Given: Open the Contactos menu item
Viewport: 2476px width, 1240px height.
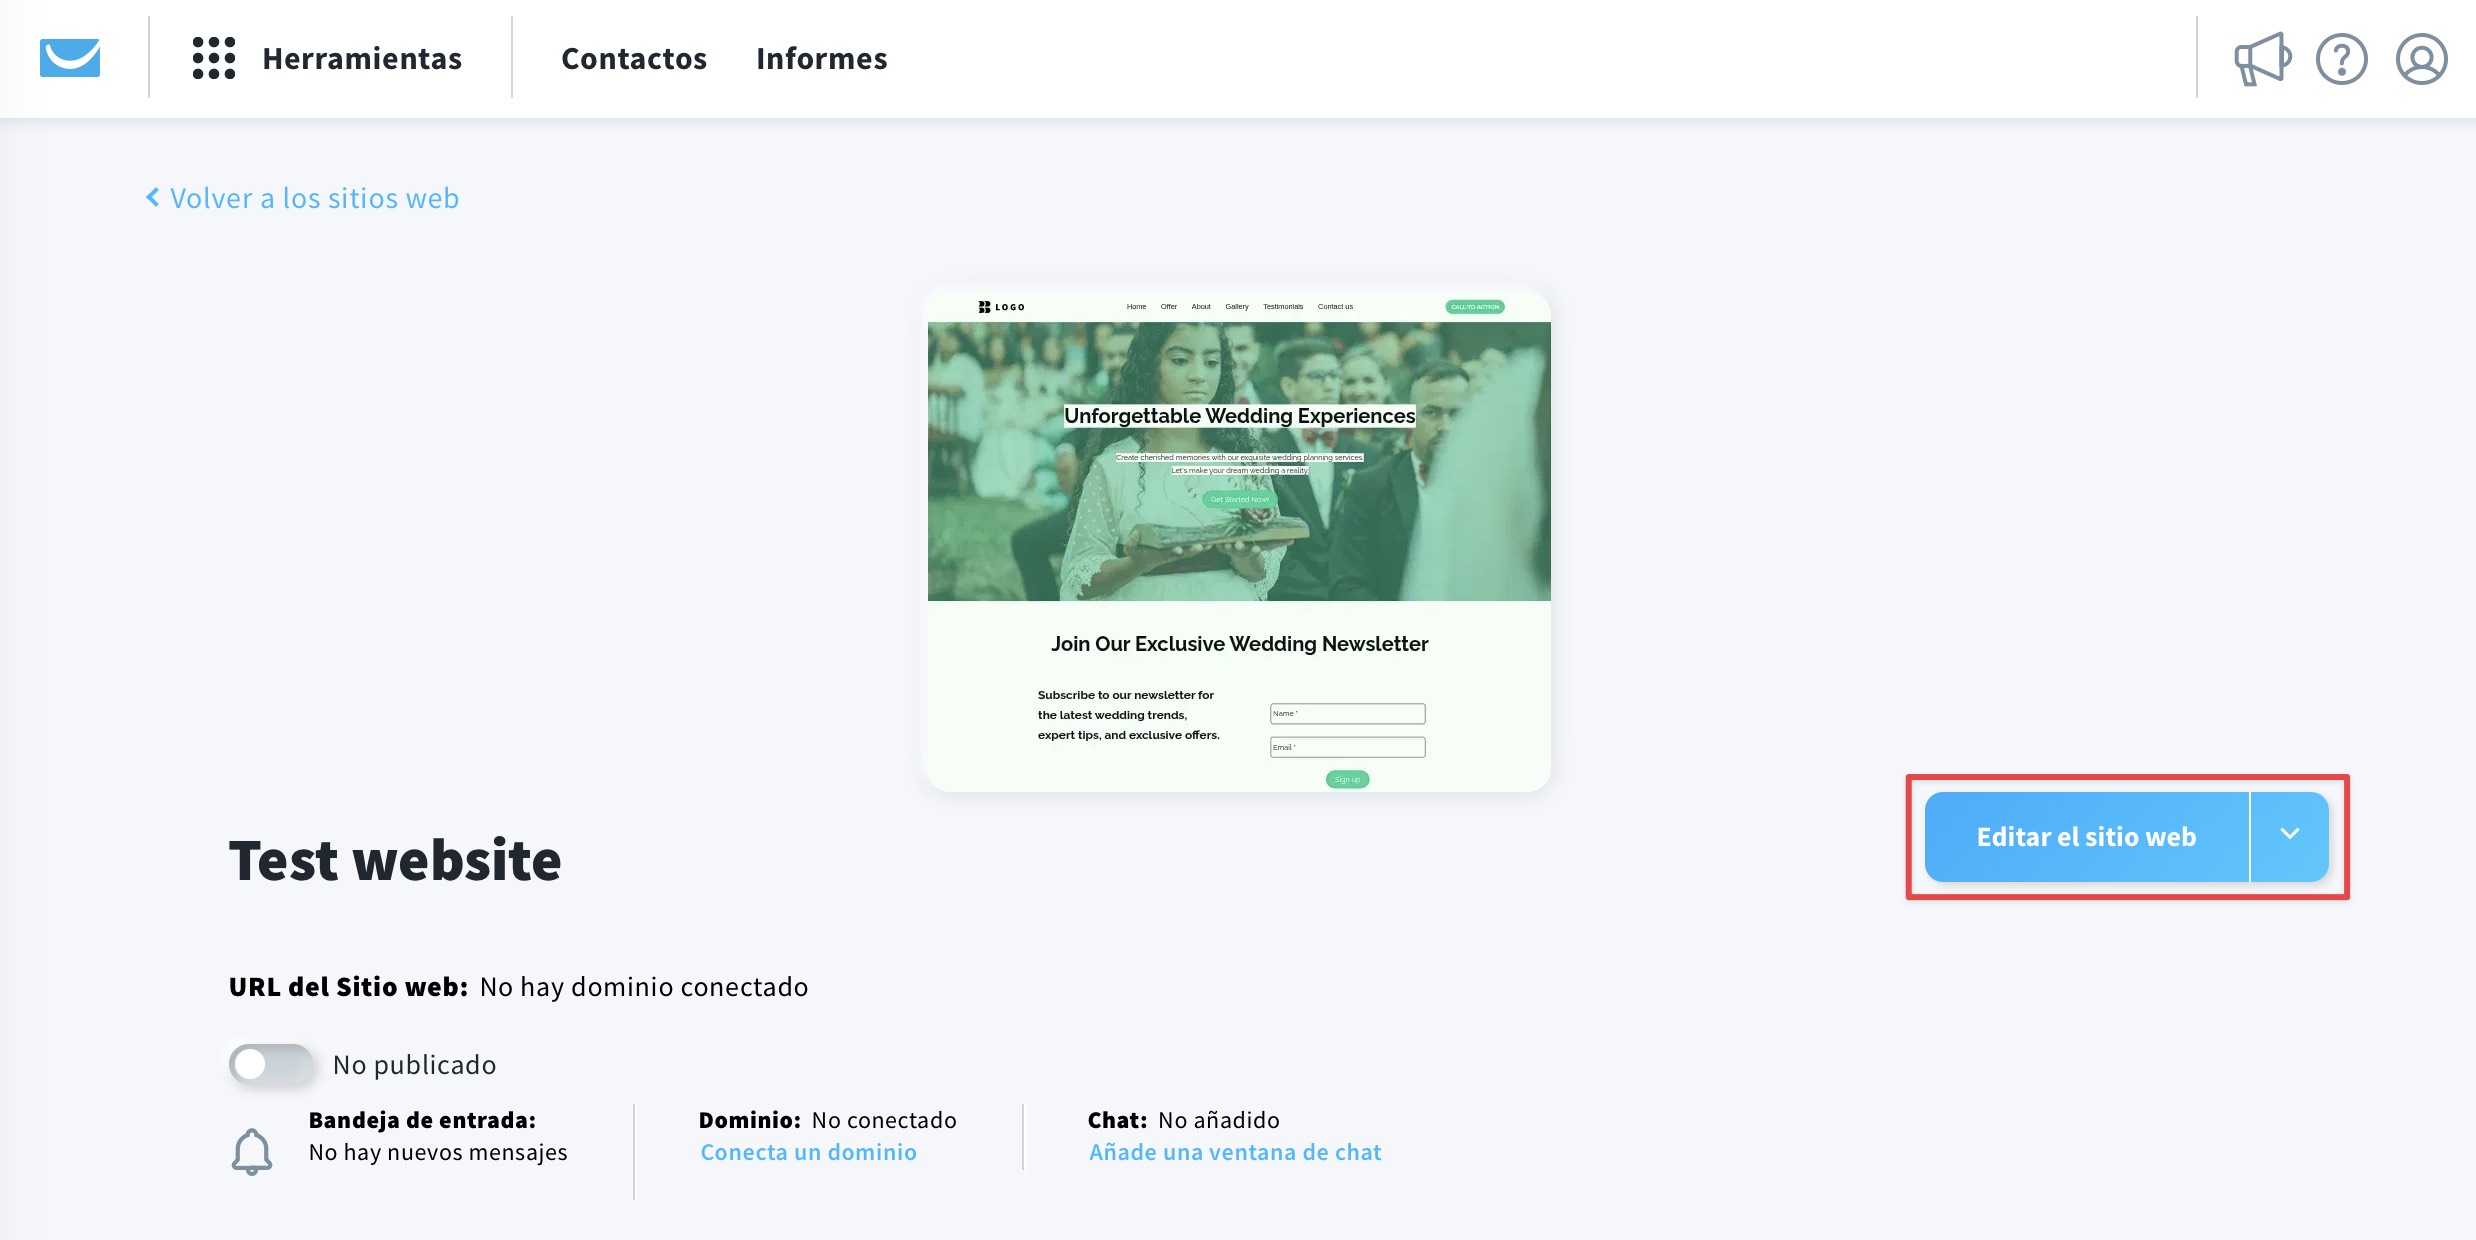Looking at the screenshot, I should [634, 59].
